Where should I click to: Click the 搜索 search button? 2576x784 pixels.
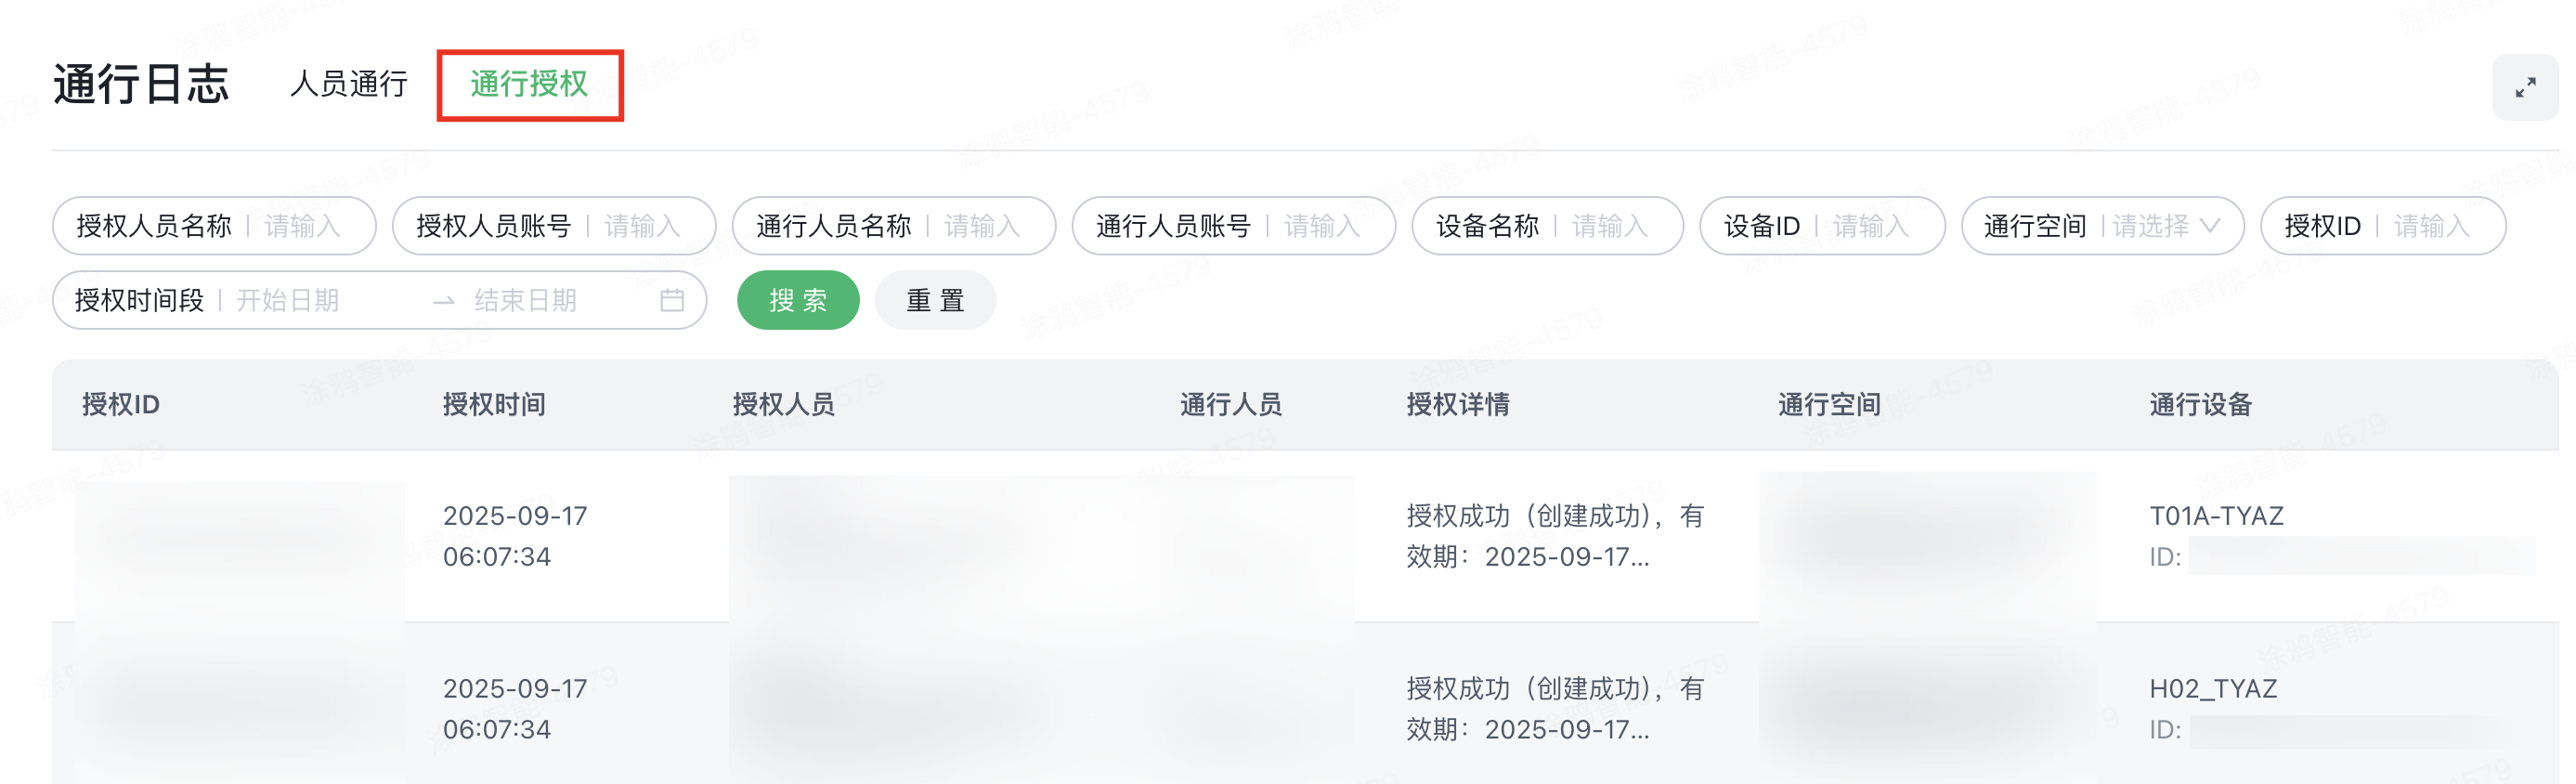pyautogui.click(x=797, y=299)
